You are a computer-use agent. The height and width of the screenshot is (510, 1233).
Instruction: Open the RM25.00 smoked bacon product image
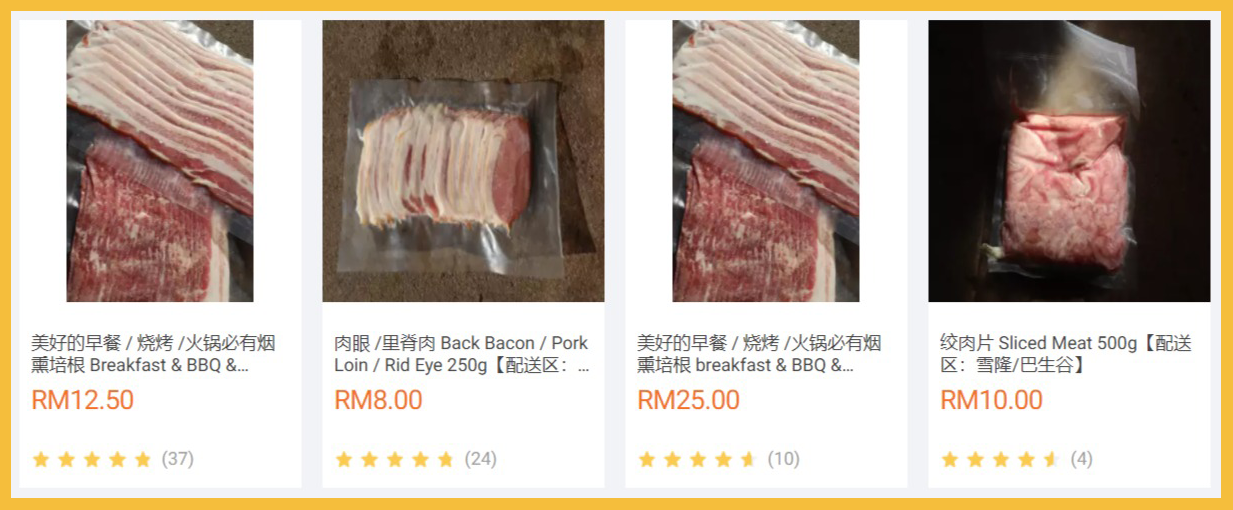766,161
